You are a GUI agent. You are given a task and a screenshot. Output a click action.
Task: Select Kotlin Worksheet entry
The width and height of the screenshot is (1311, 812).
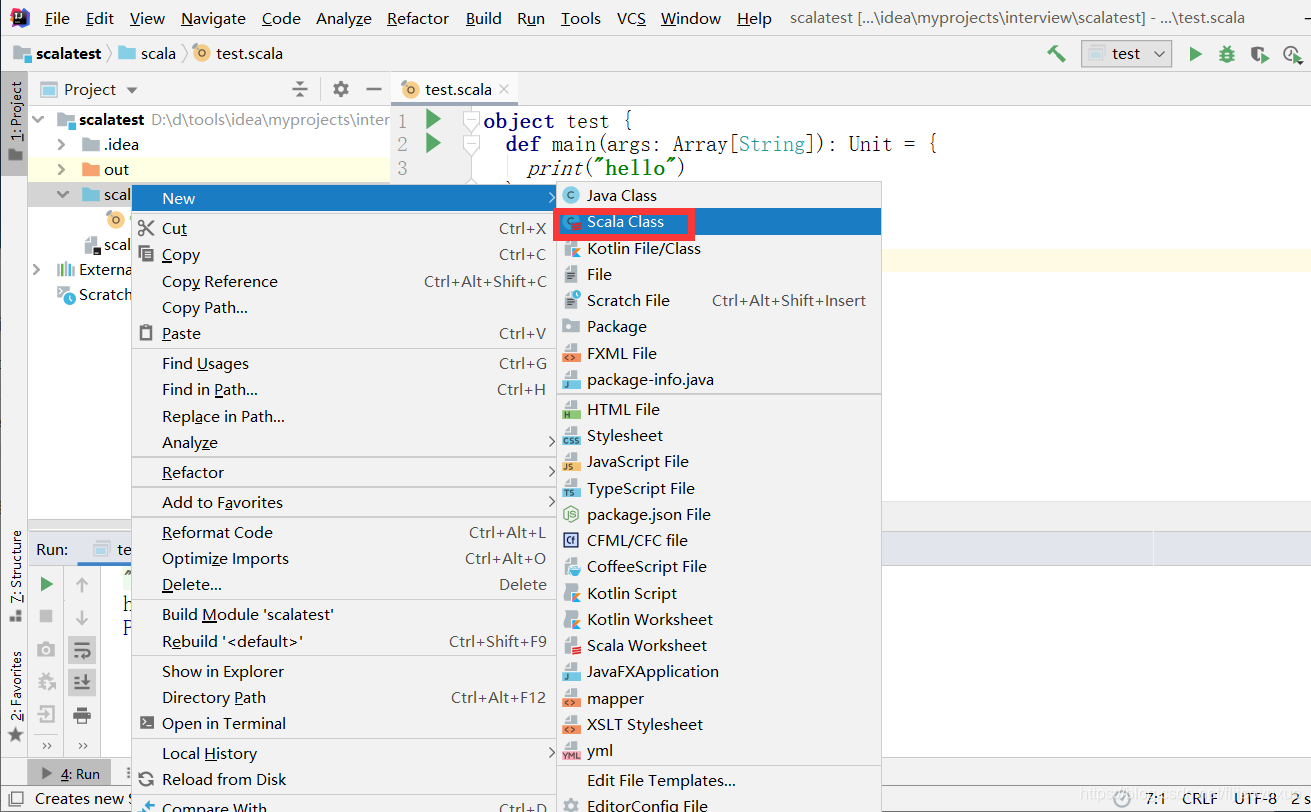(x=718, y=619)
